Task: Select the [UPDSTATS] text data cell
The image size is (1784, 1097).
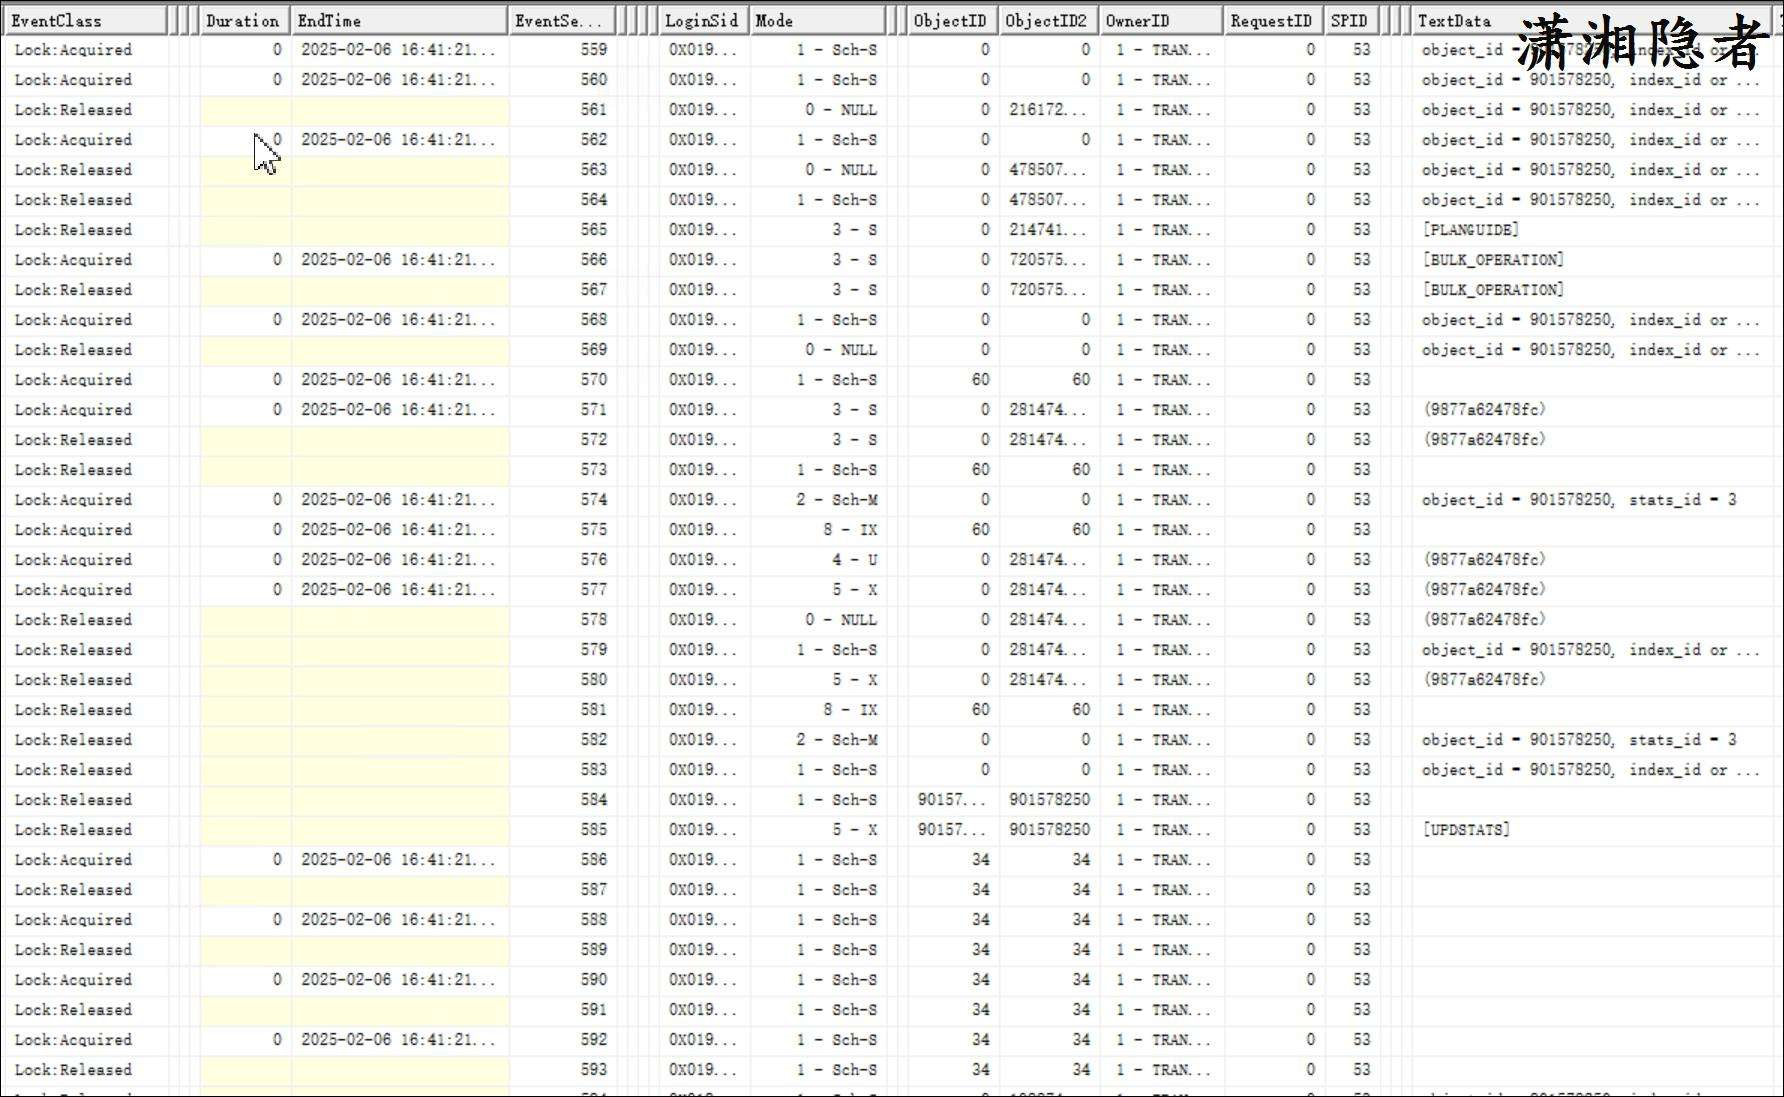Action: click(1466, 830)
